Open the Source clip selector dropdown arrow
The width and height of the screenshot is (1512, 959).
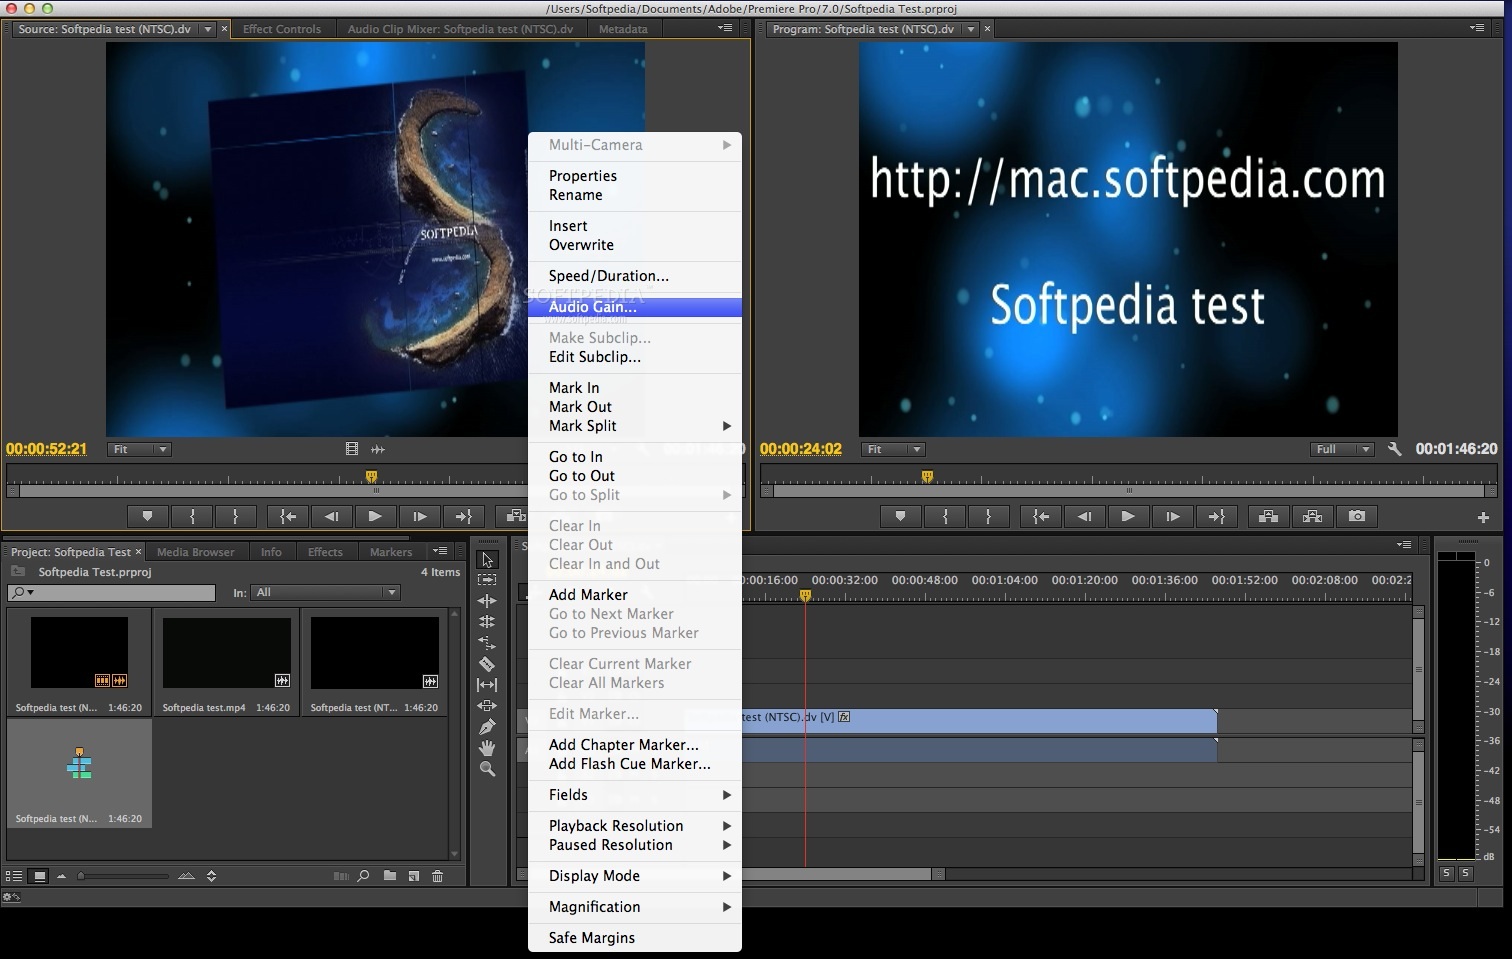(x=208, y=29)
